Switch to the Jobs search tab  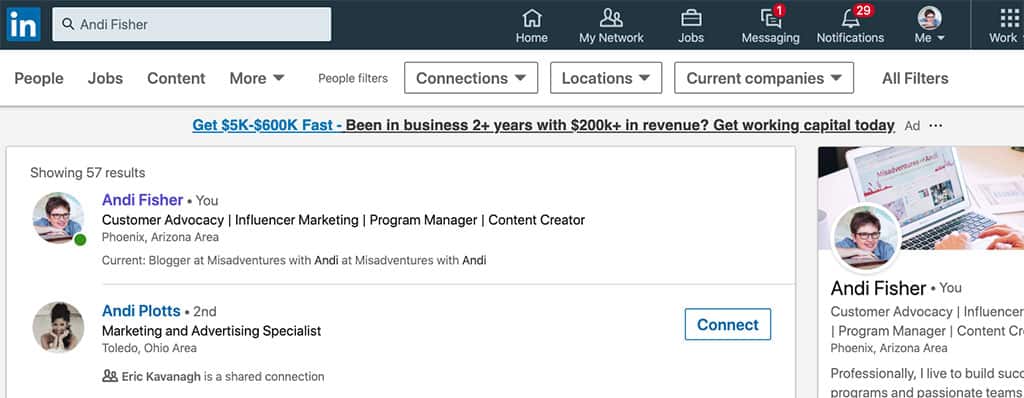[105, 78]
